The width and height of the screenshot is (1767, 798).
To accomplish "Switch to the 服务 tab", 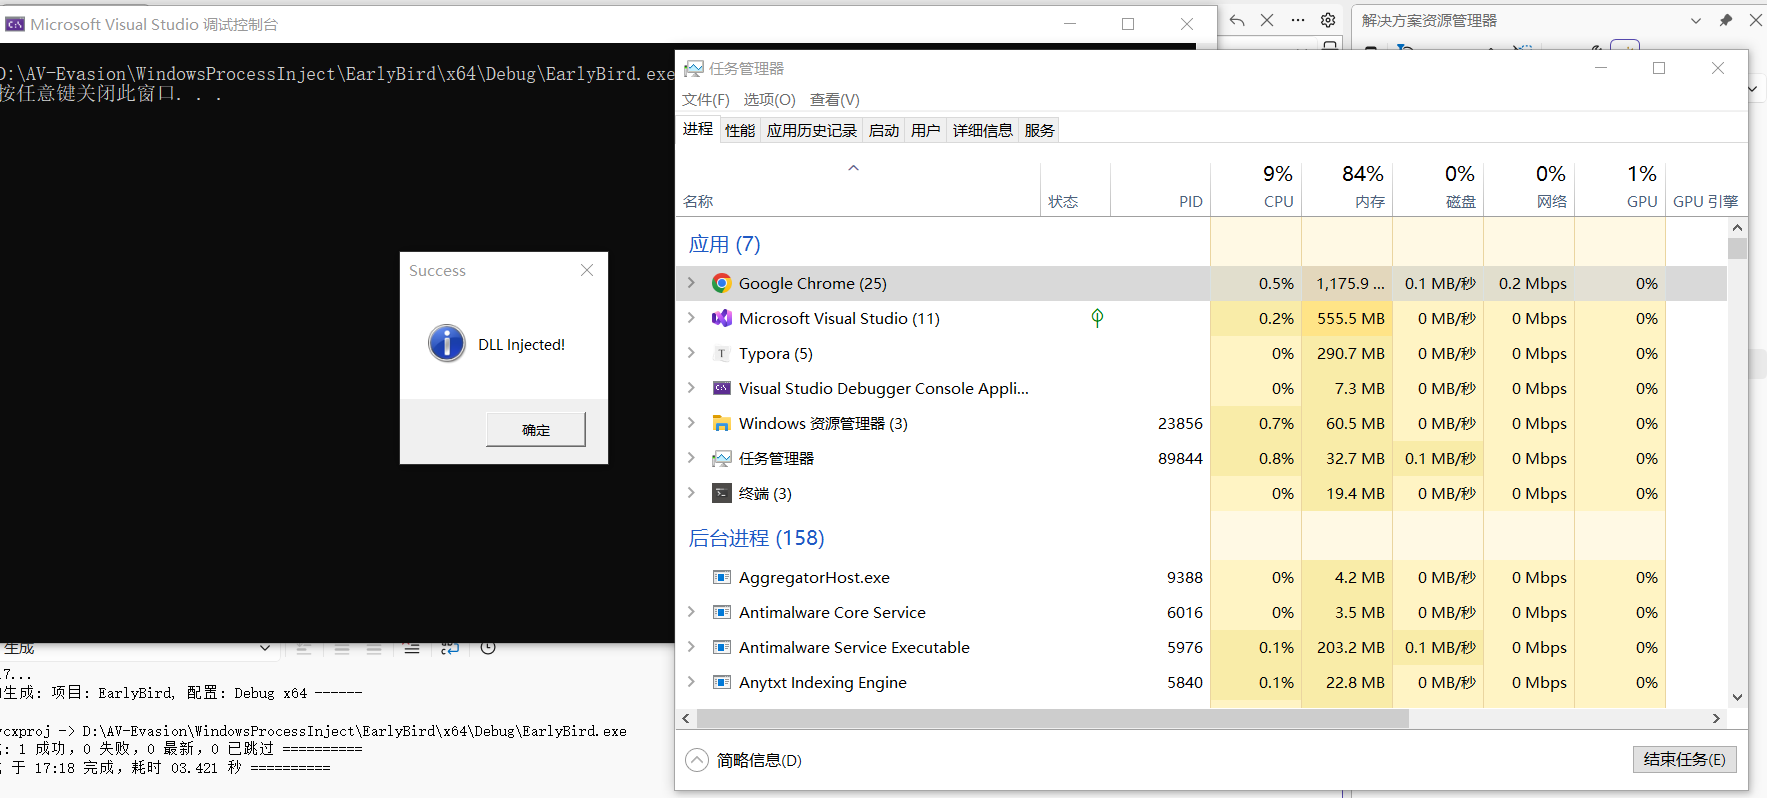I will click(x=1040, y=131).
